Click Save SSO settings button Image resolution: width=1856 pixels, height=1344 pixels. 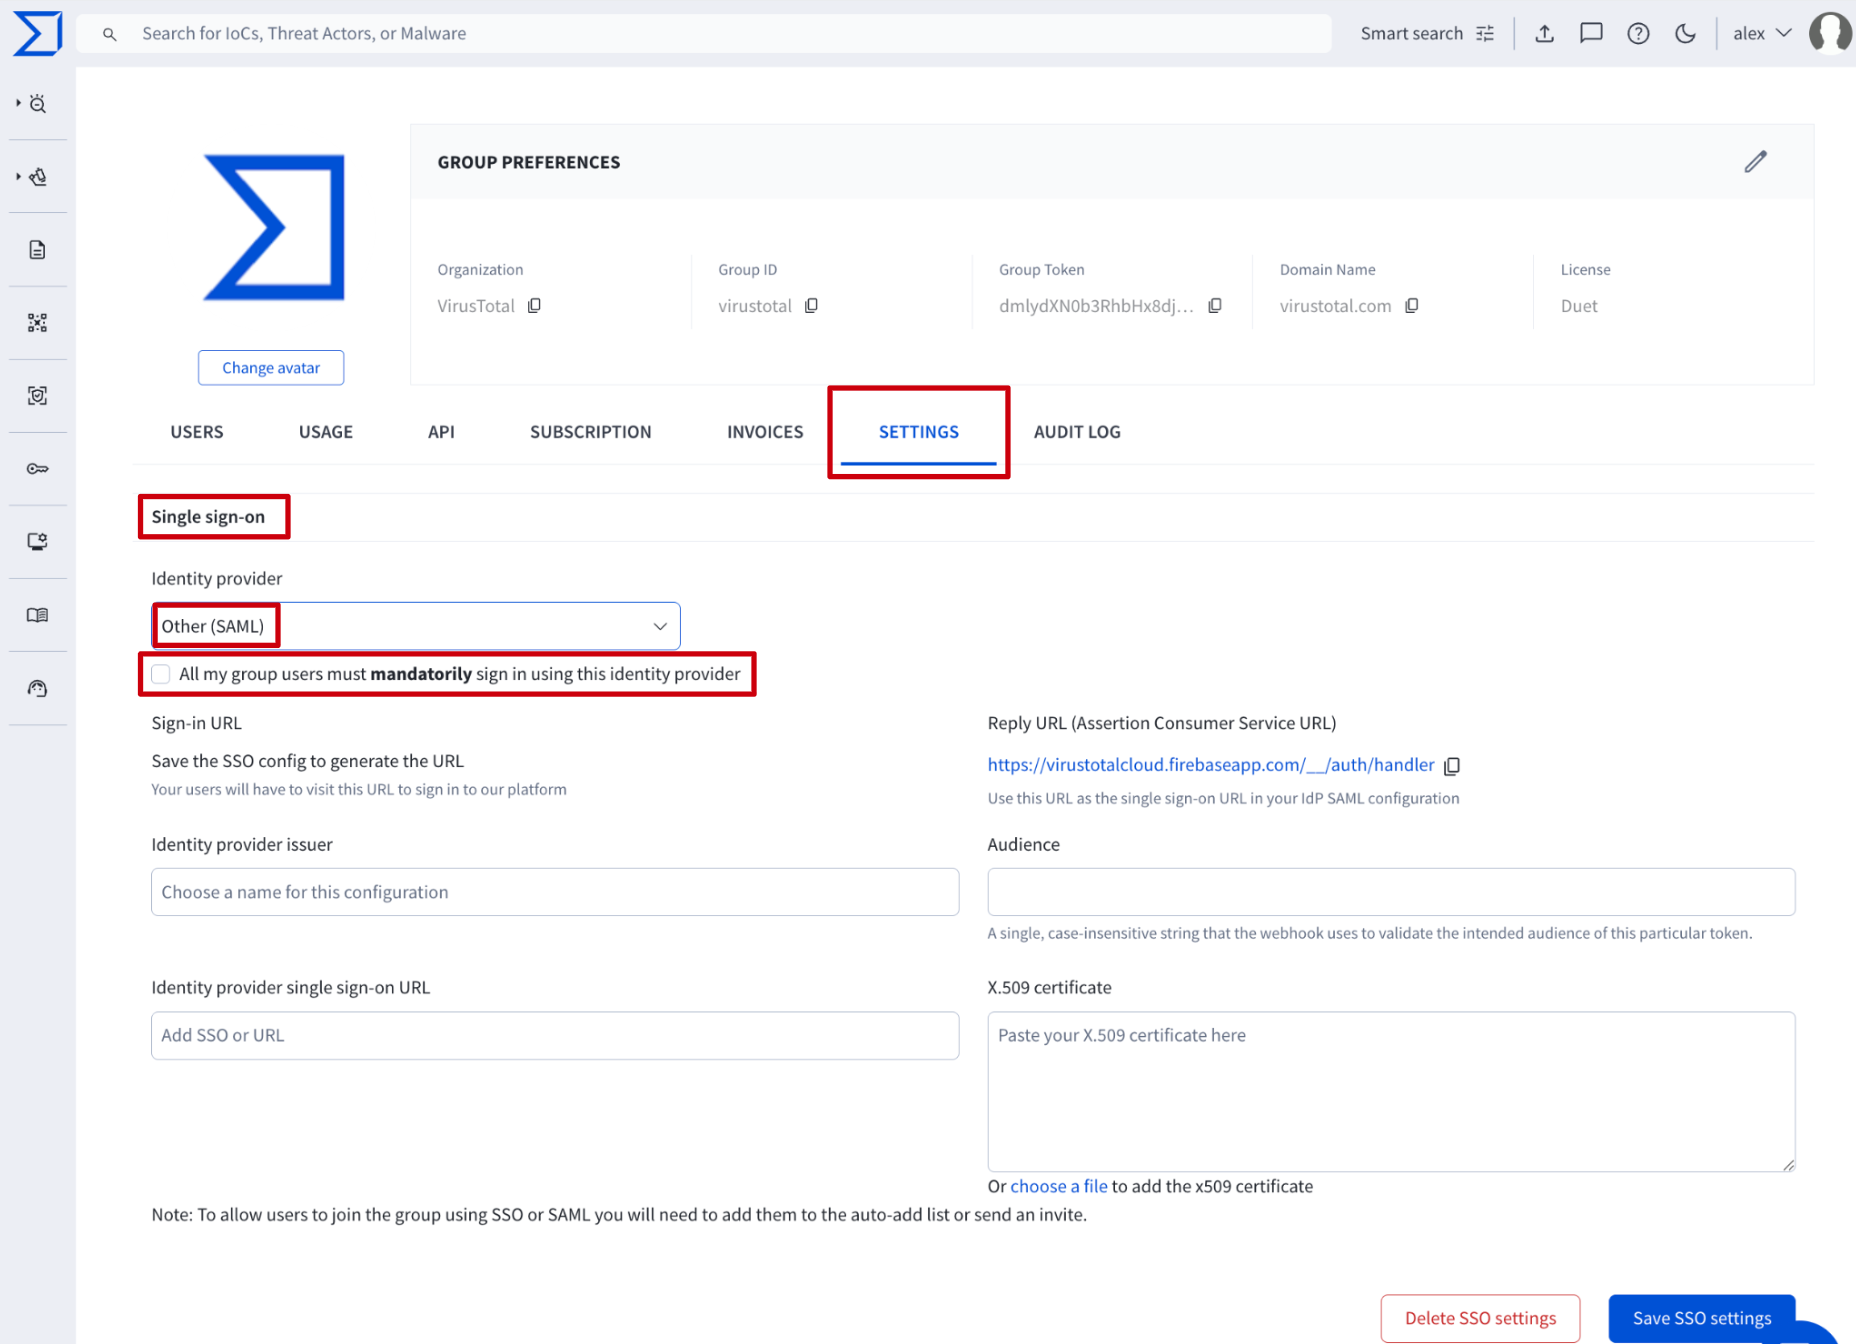pyautogui.click(x=1702, y=1318)
